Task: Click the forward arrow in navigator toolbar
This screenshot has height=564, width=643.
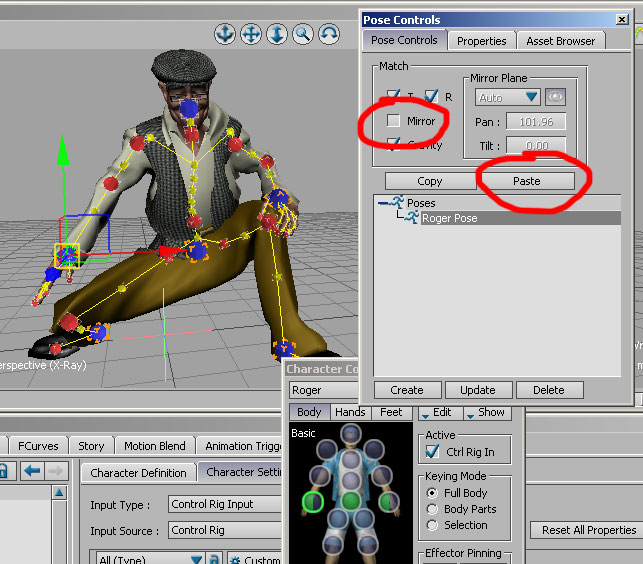Action: tap(56, 470)
